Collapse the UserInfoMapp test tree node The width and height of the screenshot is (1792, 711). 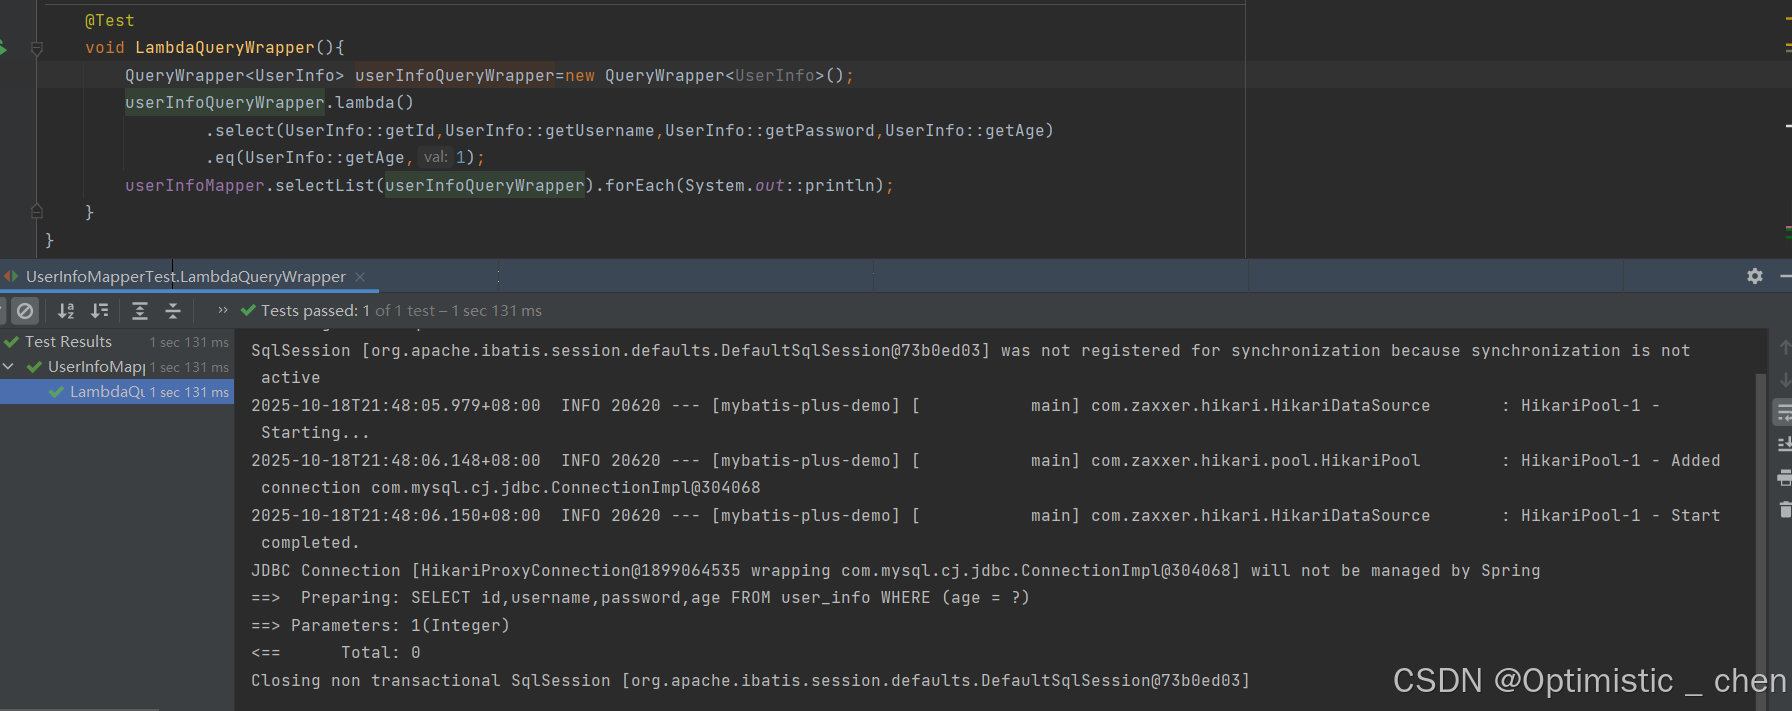coord(9,367)
